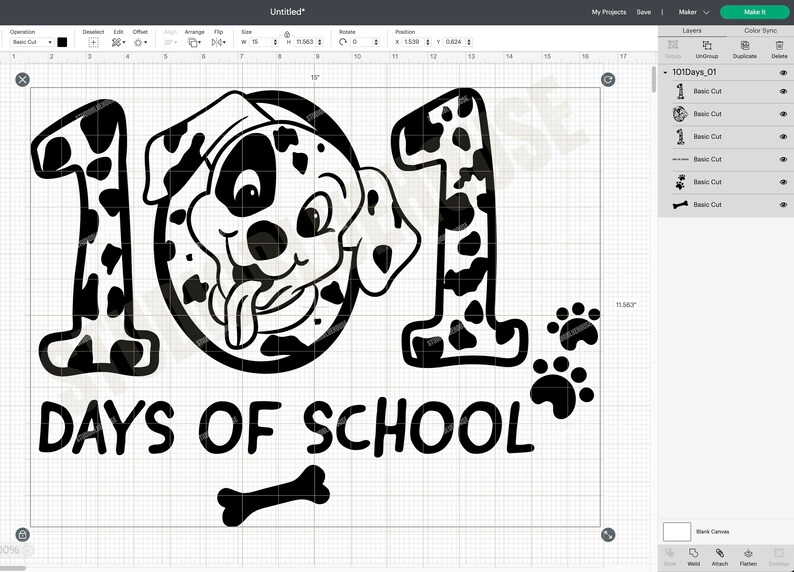
Task: Open the Arrange tool
Action: tap(194, 43)
